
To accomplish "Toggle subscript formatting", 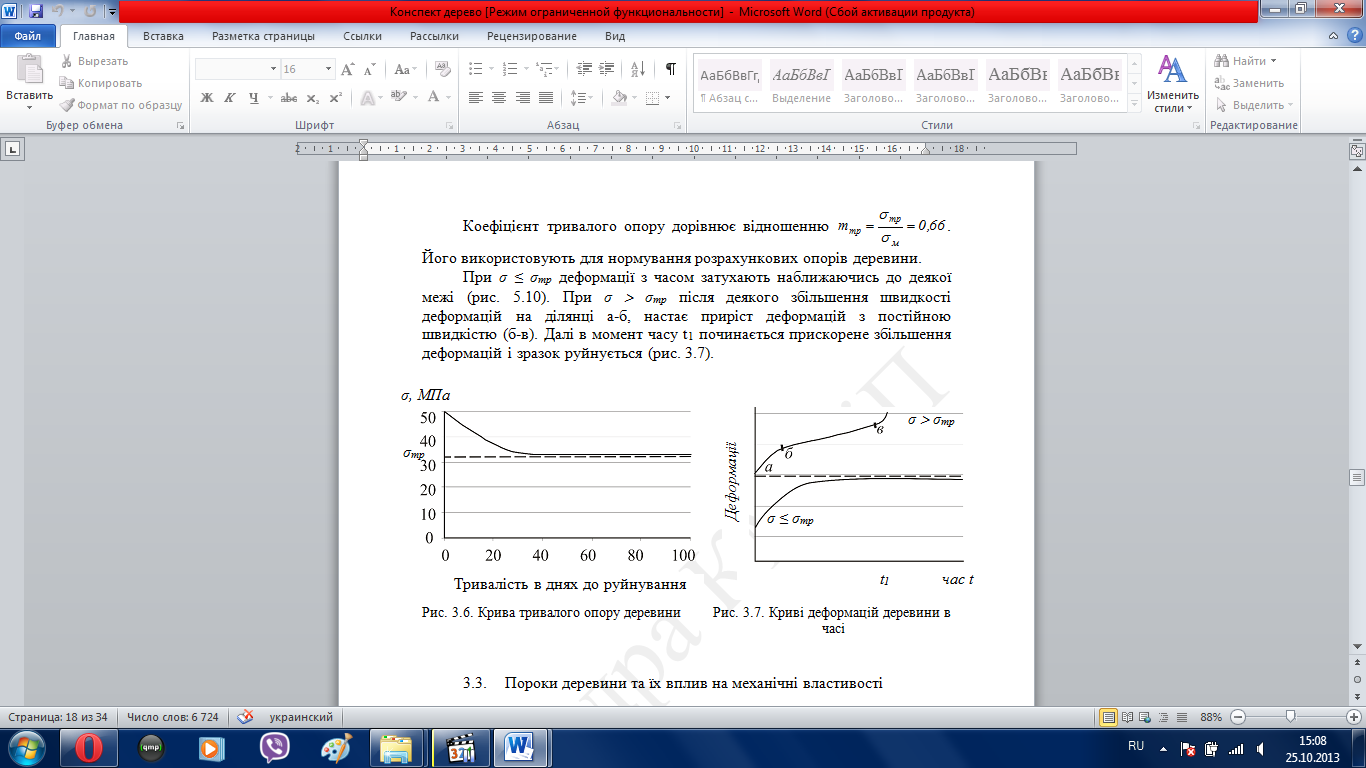I will [313, 98].
